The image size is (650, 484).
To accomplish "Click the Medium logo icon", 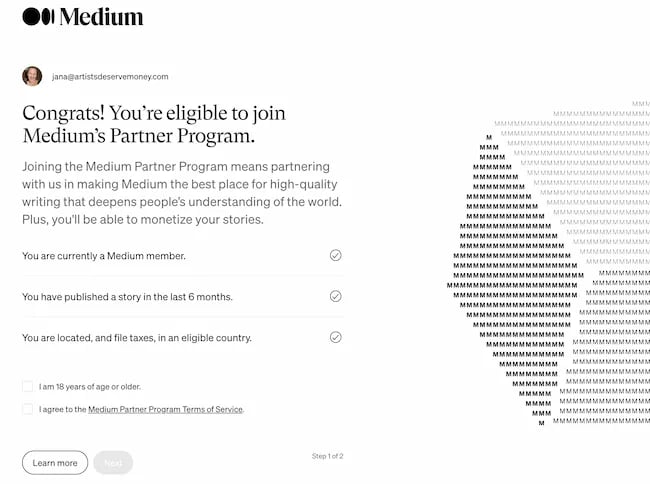I will [39, 16].
